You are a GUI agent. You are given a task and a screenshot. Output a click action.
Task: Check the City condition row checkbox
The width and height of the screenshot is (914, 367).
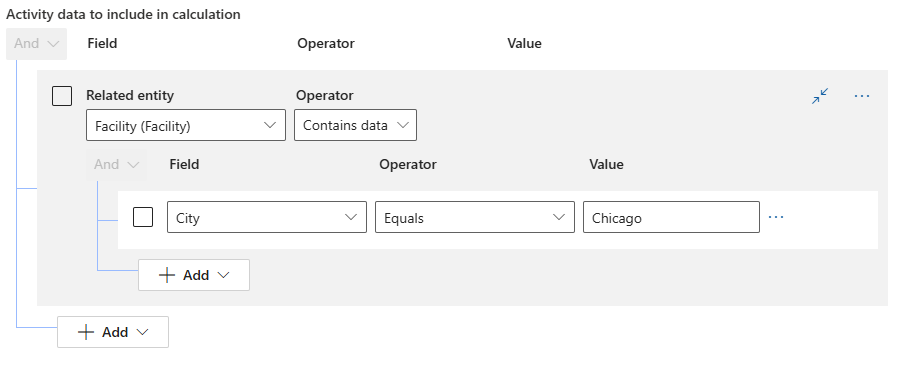tap(143, 217)
